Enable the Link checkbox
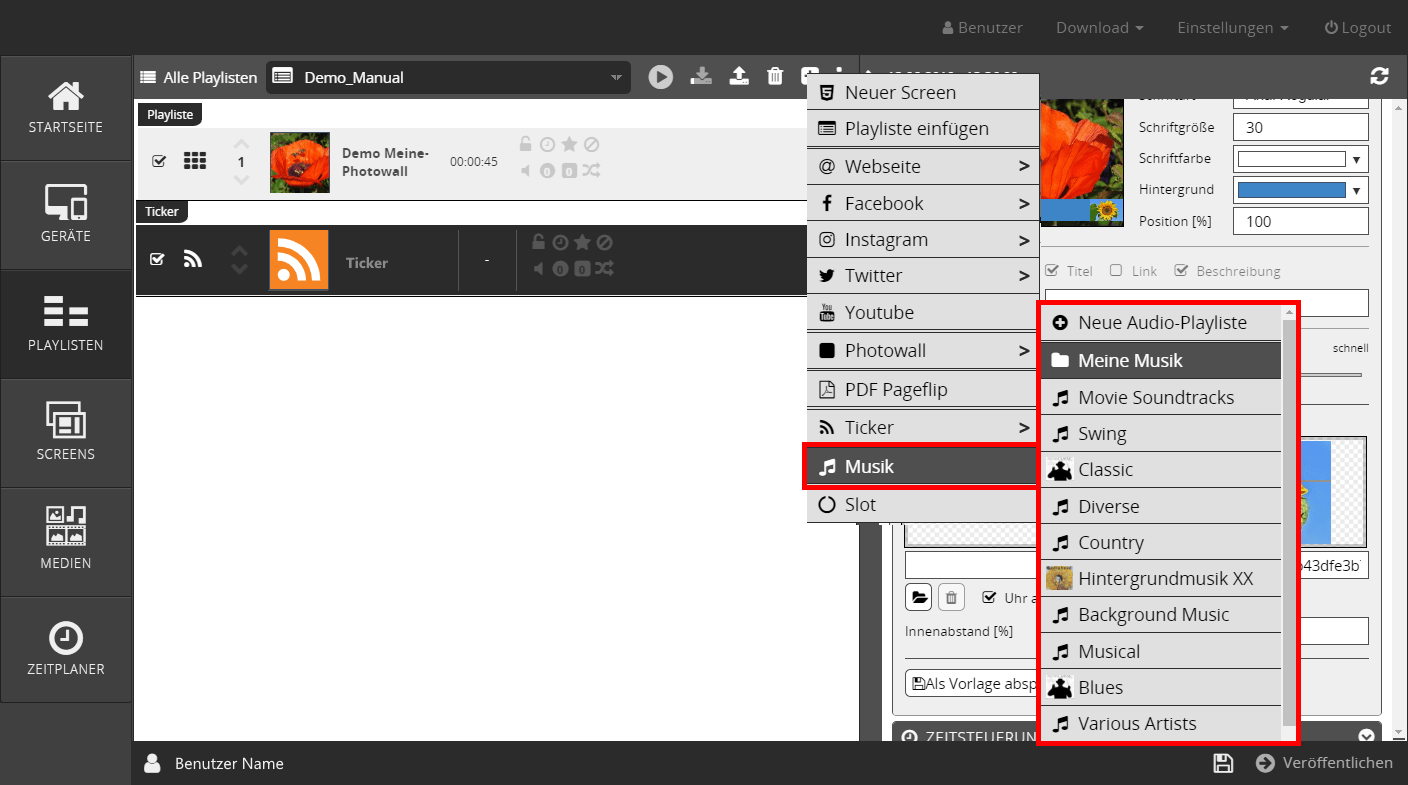This screenshot has width=1408, height=785. tap(1116, 271)
